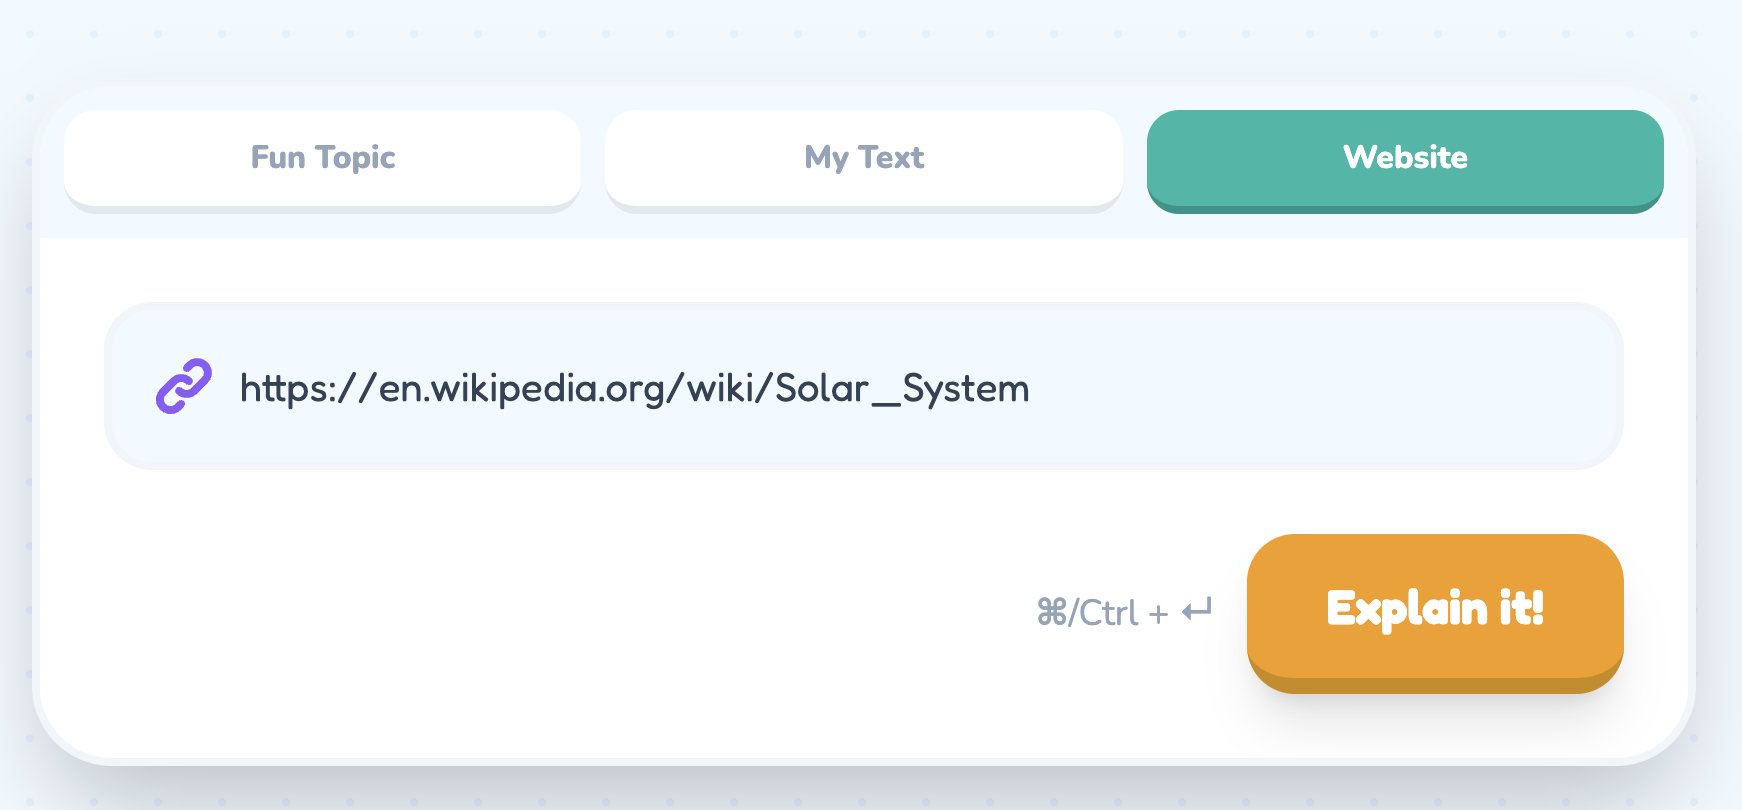This screenshot has height=810, width=1742.
Task: Click the command key symbol
Action: click(x=1052, y=612)
